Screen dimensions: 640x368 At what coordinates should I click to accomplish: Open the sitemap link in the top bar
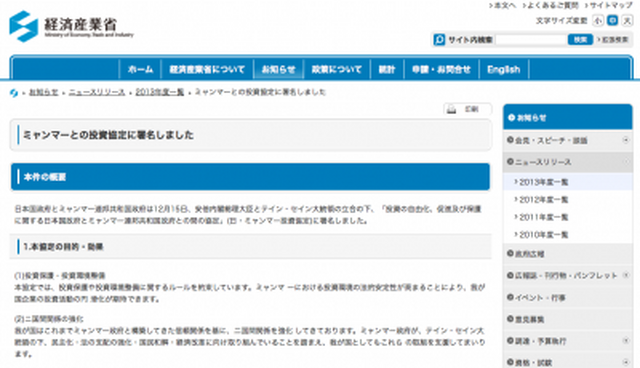pos(608,5)
